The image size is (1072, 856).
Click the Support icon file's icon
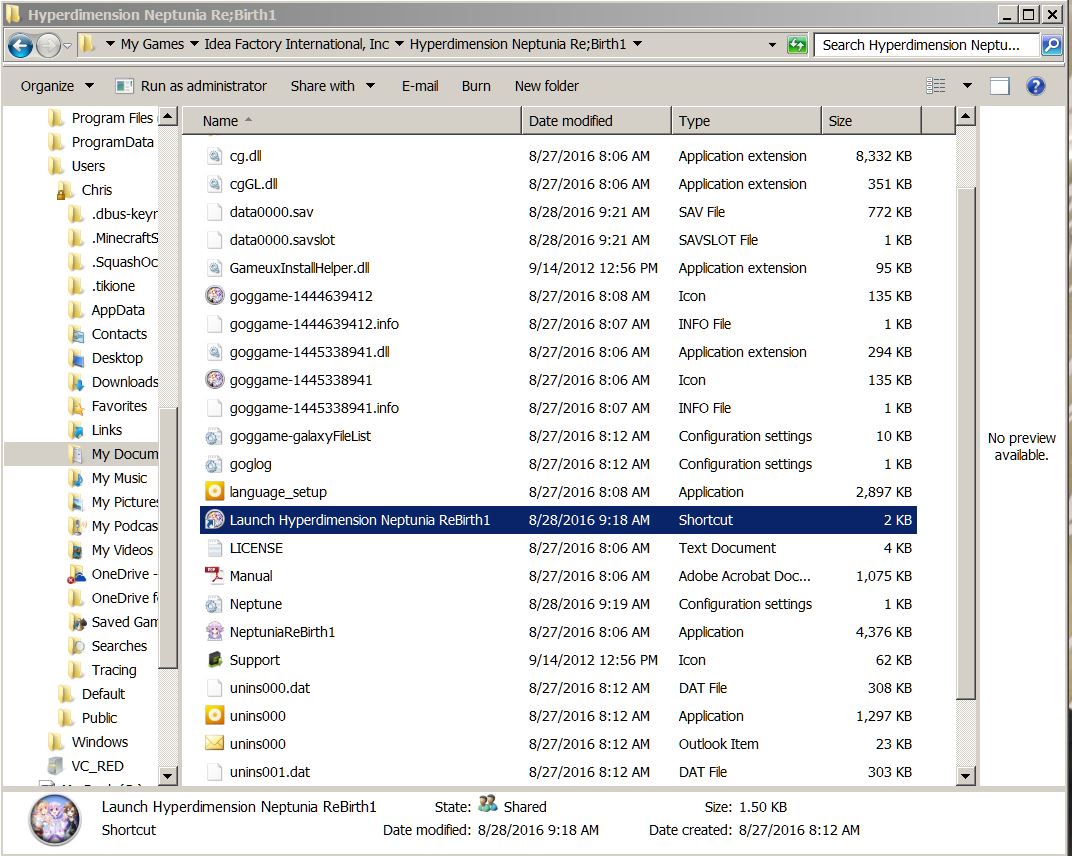[215, 660]
